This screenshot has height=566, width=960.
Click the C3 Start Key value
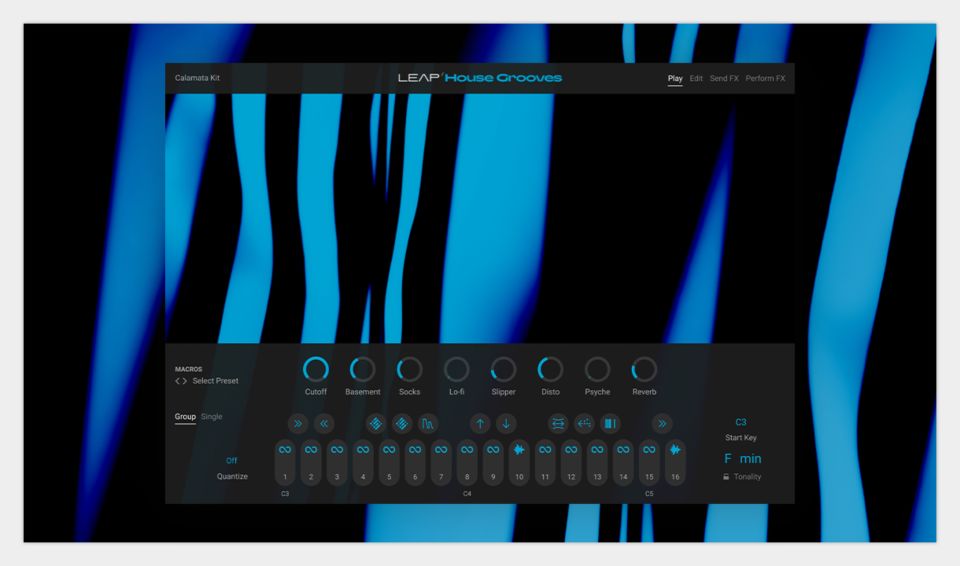[x=741, y=422]
